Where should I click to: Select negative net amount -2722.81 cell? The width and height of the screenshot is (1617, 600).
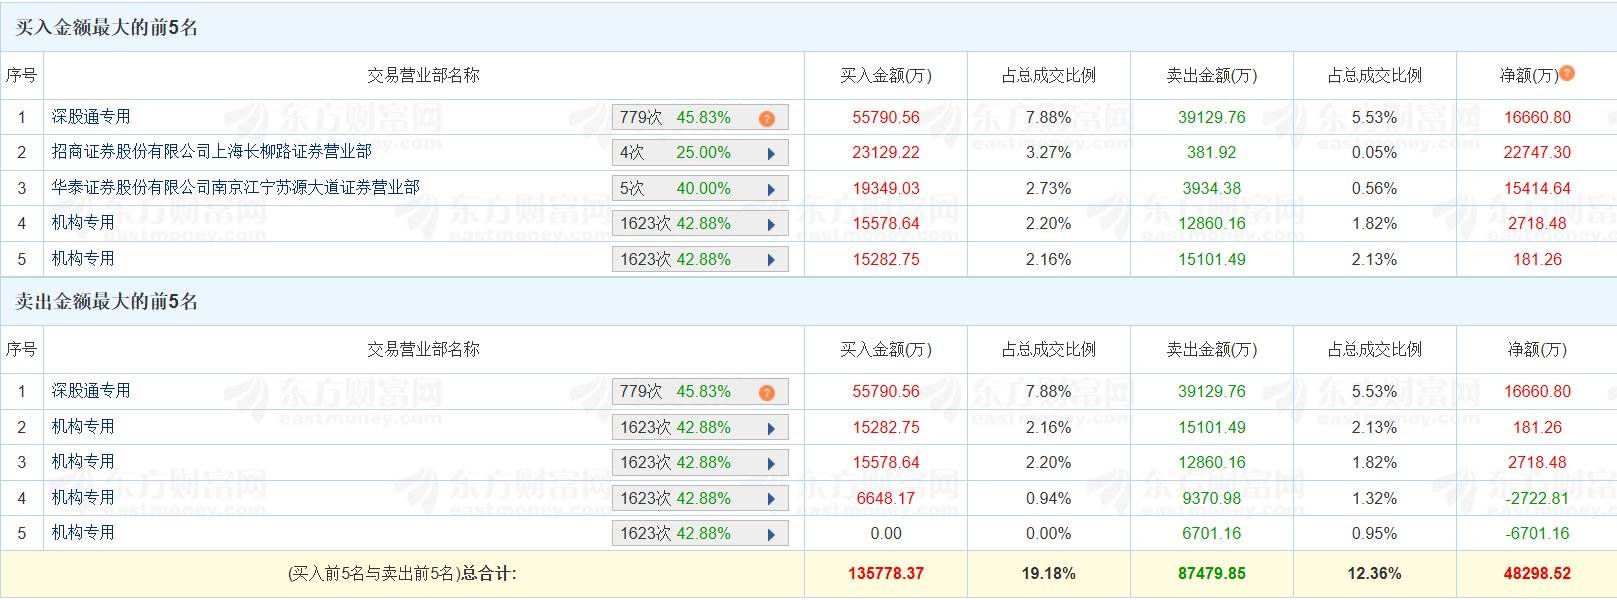1537,499
